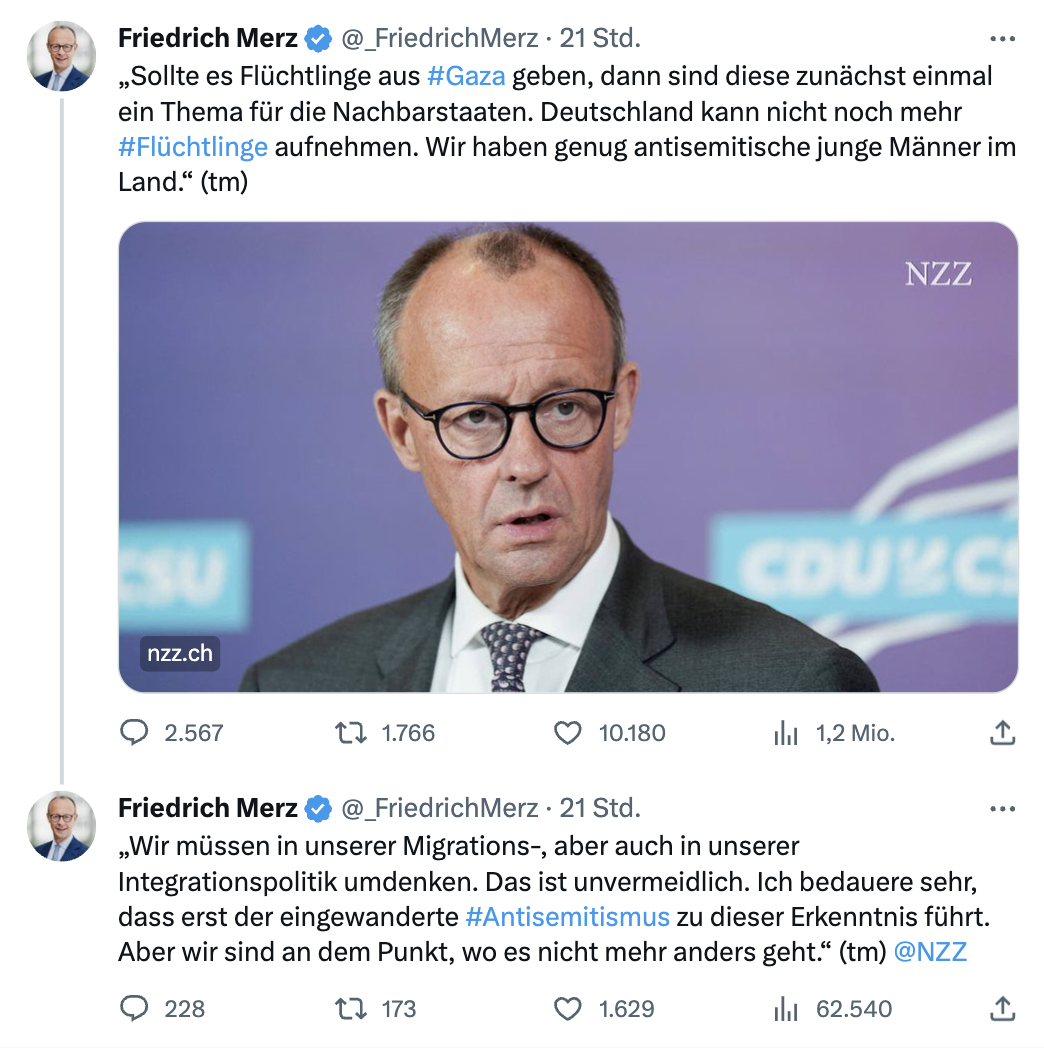
Task: Open the #Antisemitismus hashtag link
Action: [x=567, y=916]
